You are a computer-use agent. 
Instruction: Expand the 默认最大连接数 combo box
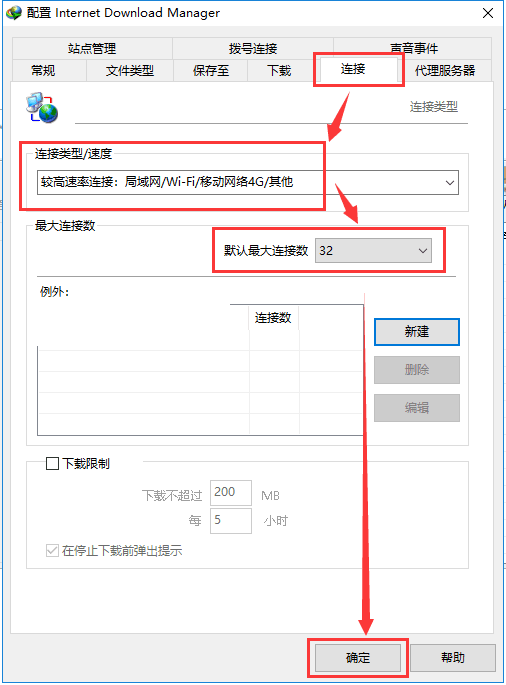[x=373, y=251]
